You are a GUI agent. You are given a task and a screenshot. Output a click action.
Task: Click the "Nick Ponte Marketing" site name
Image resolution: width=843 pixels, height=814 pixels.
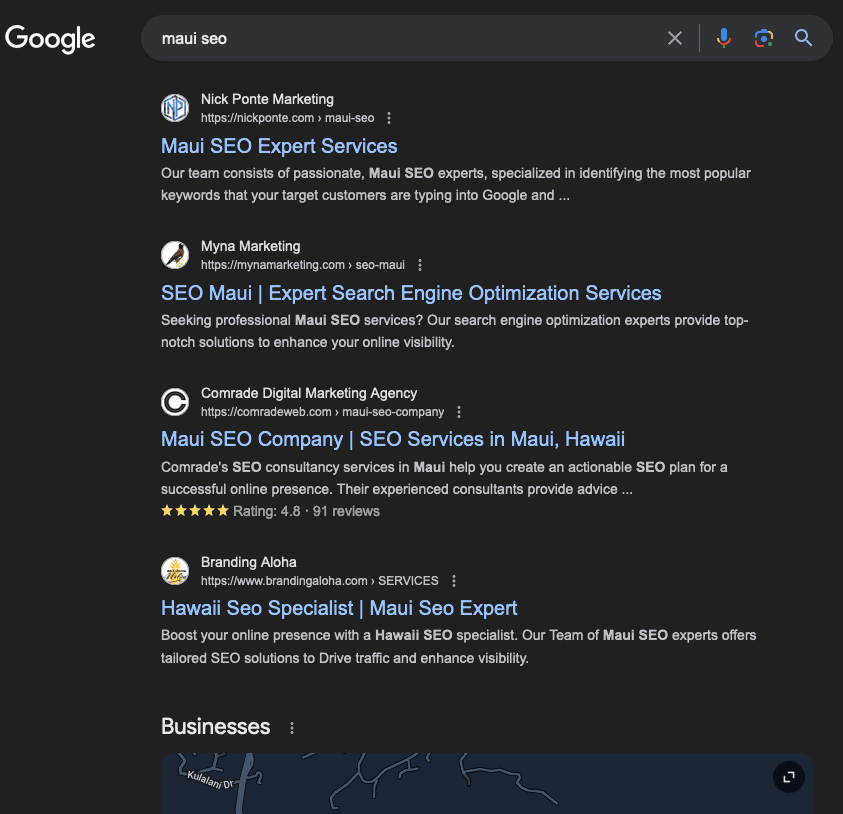pos(267,99)
